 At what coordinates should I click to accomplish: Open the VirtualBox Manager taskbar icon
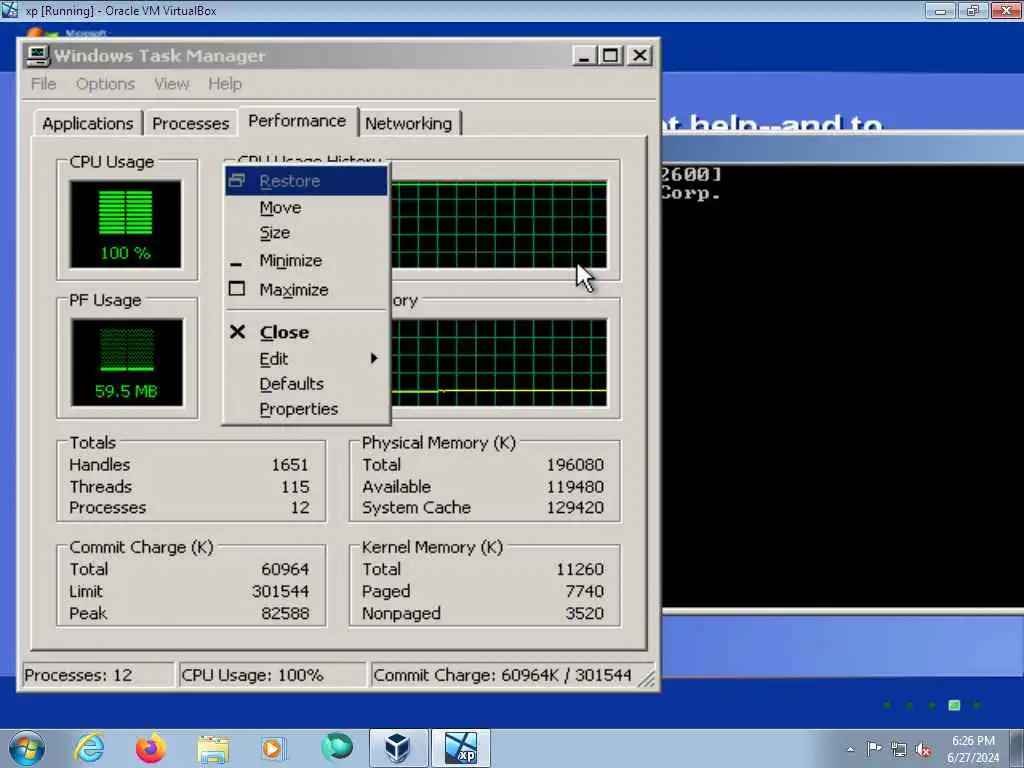398,748
